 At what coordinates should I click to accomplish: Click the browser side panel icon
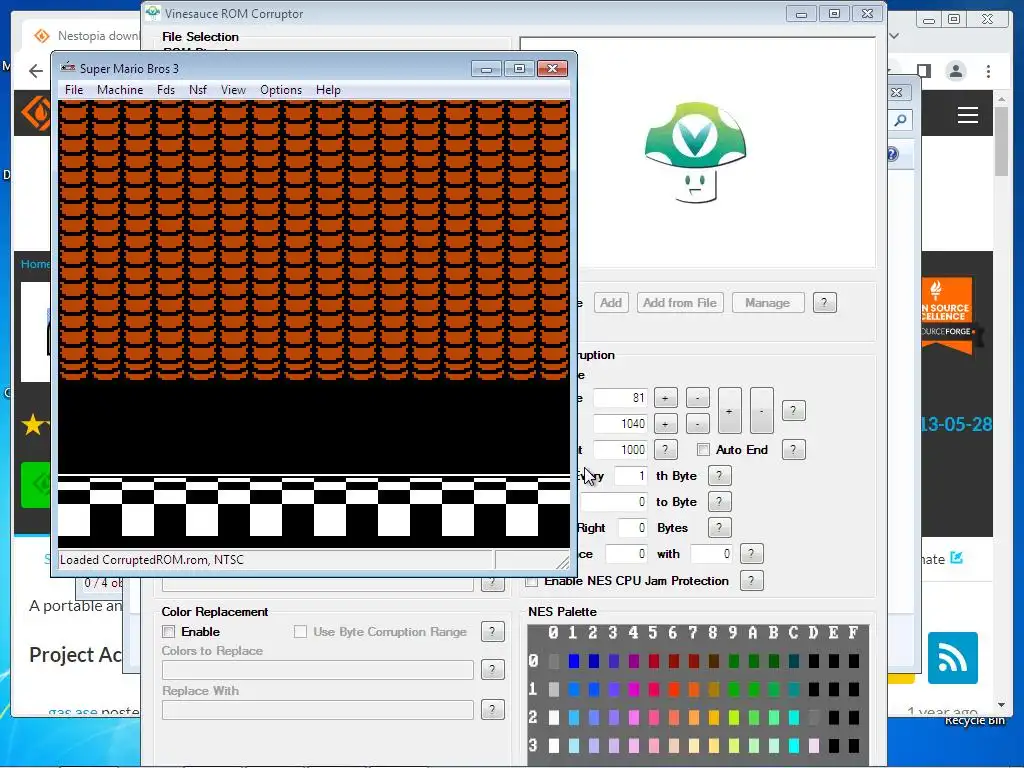(923, 71)
